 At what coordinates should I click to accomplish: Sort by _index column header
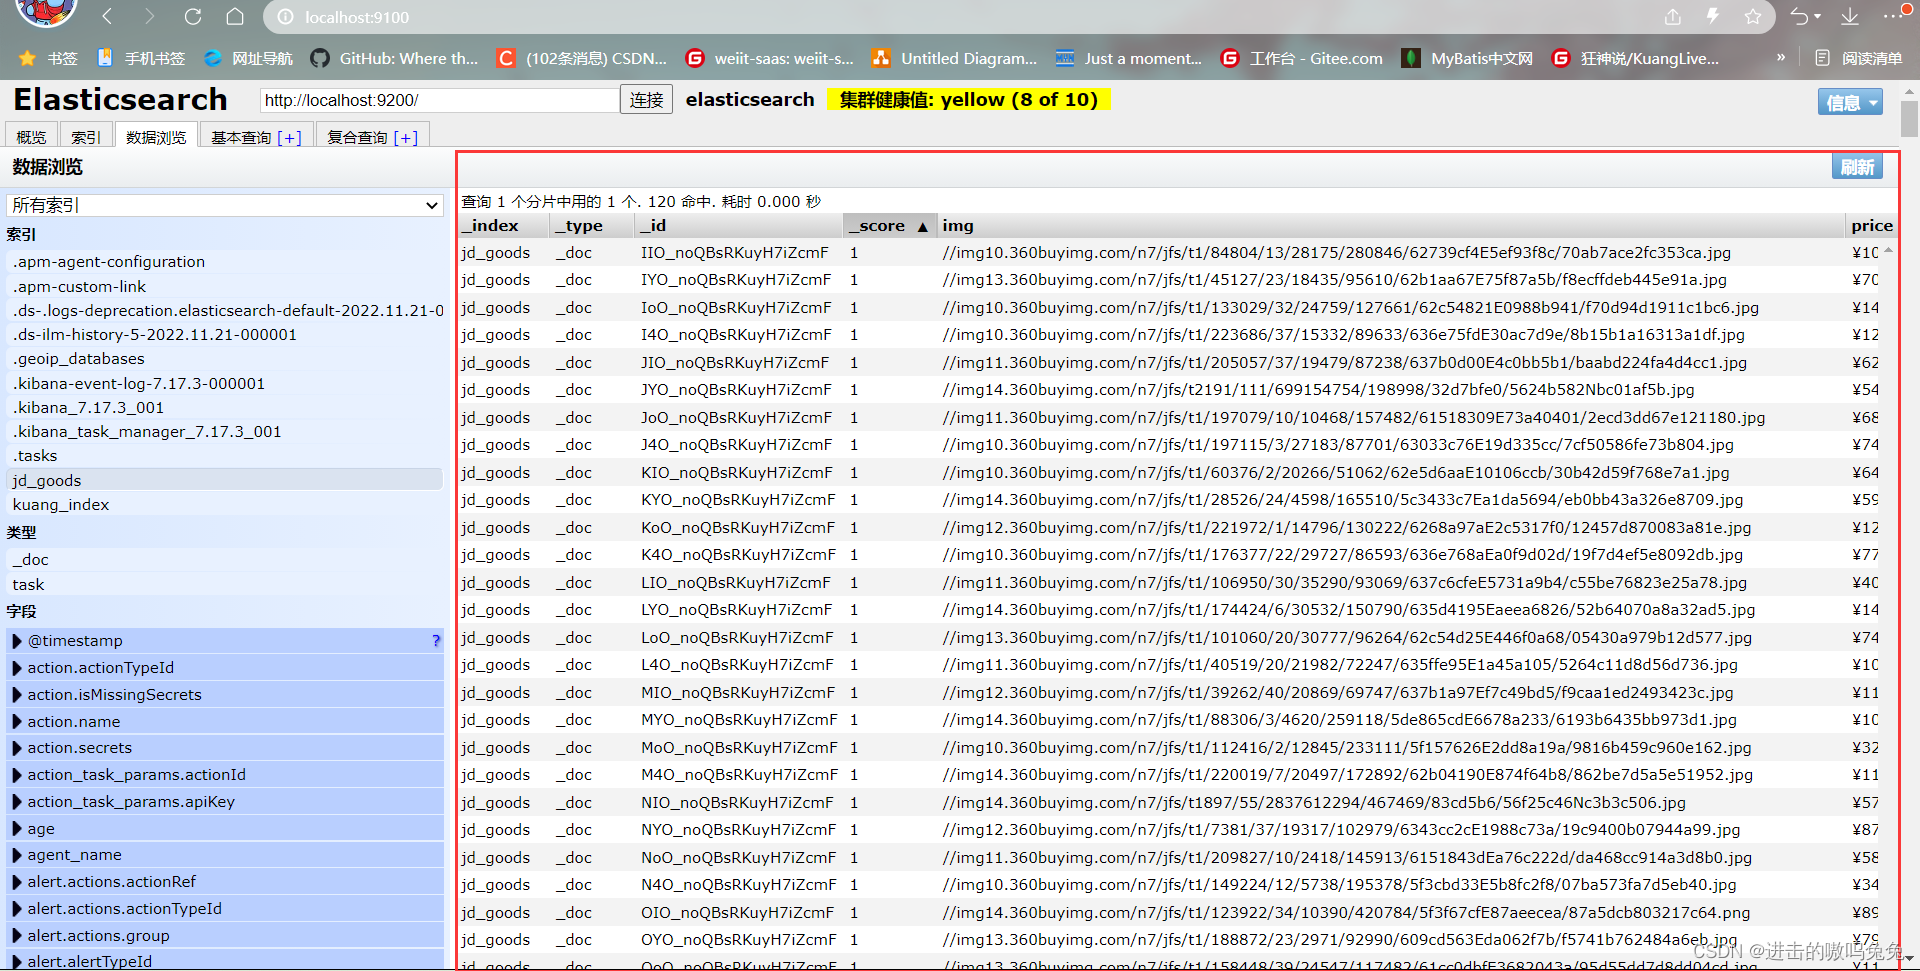pyautogui.click(x=505, y=225)
